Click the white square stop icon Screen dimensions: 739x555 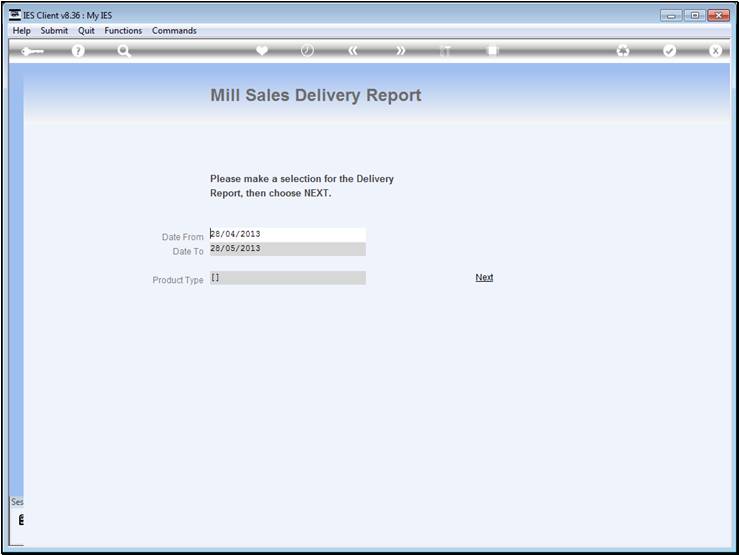point(492,50)
